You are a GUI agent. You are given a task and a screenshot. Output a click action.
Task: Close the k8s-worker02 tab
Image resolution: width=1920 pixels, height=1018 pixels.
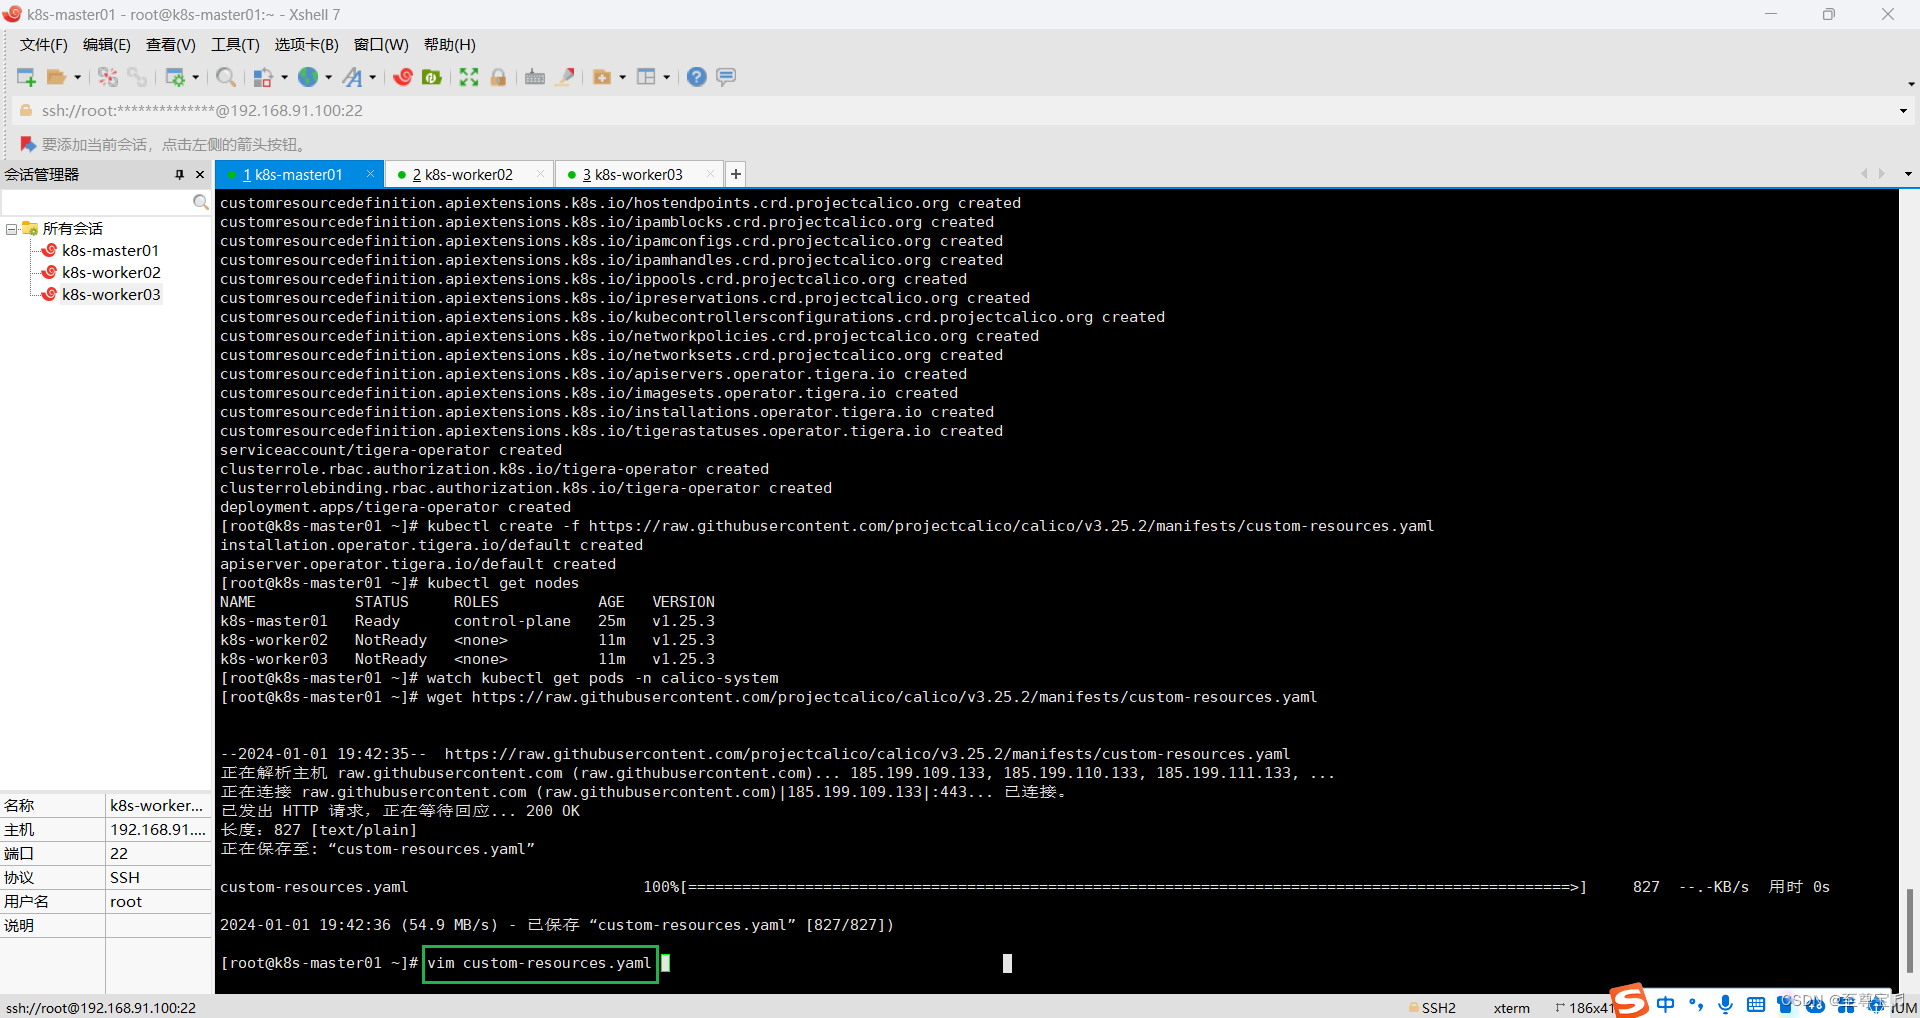540,174
